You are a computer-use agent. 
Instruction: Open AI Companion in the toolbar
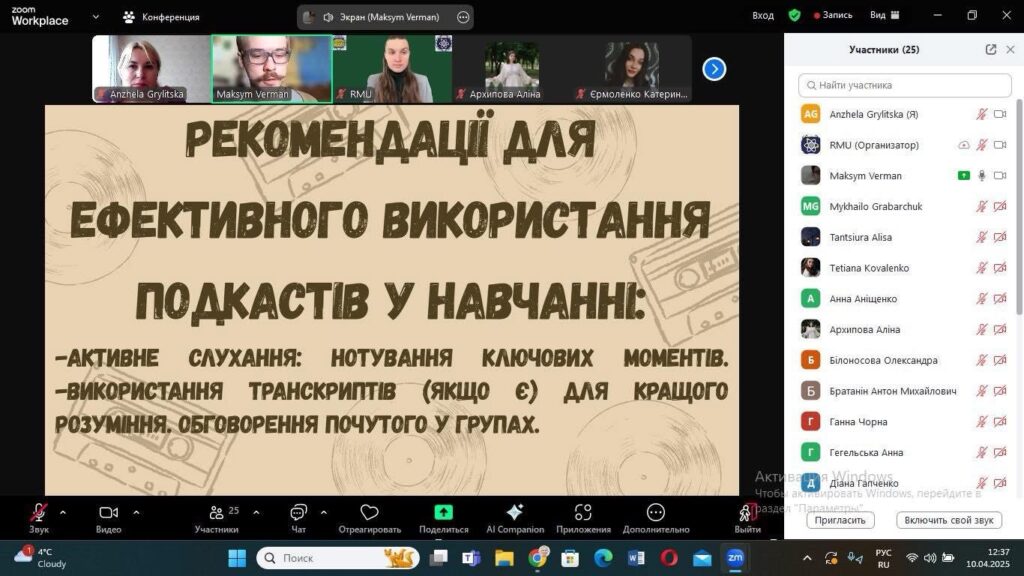pyautogui.click(x=515, y=513)
